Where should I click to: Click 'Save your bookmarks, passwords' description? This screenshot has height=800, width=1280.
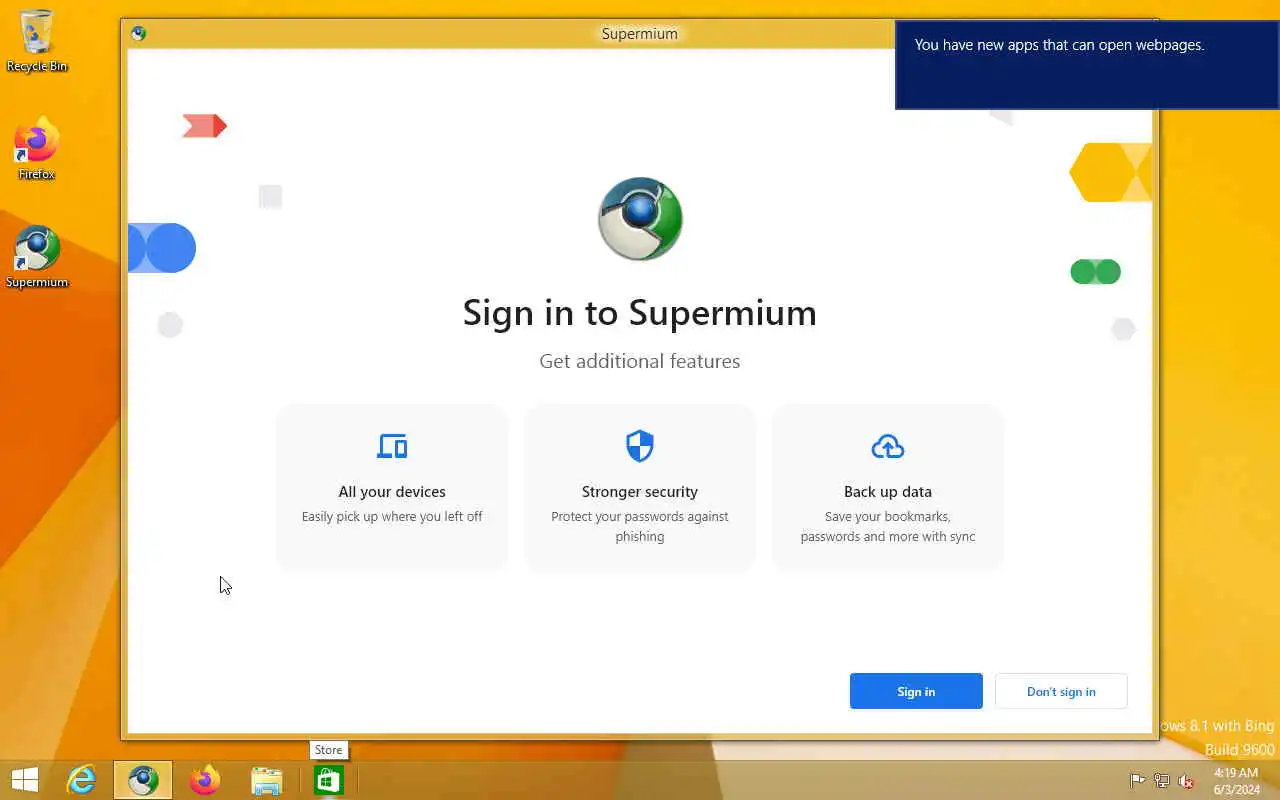click(x=888, y=527)
